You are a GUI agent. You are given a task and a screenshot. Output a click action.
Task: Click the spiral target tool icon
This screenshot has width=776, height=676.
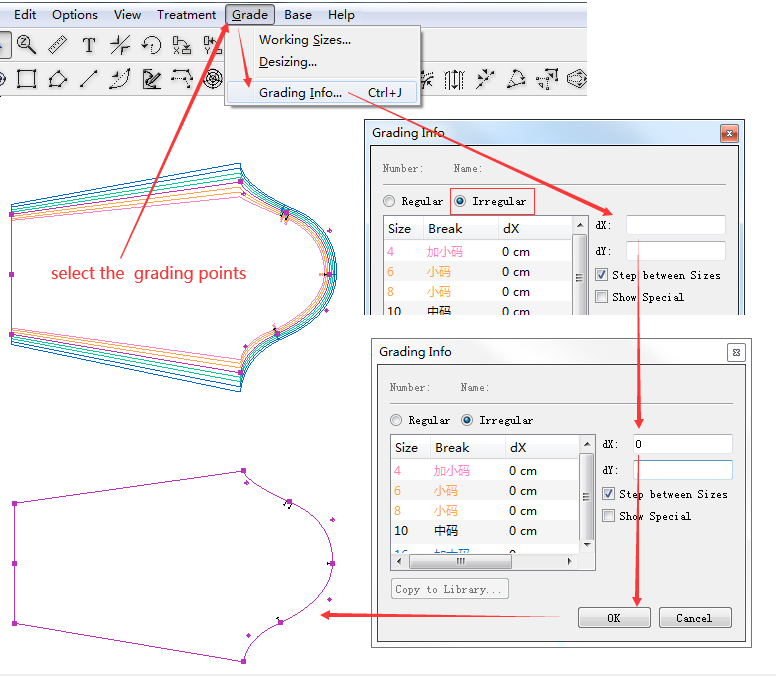click(x=212, y=78)
